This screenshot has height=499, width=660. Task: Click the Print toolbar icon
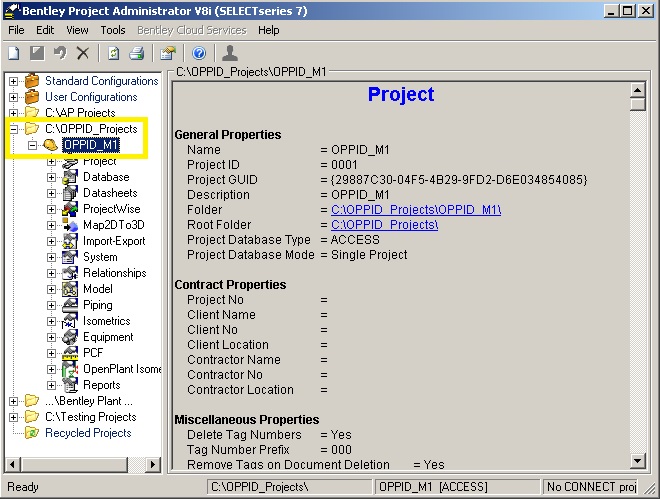coord(137,53)
